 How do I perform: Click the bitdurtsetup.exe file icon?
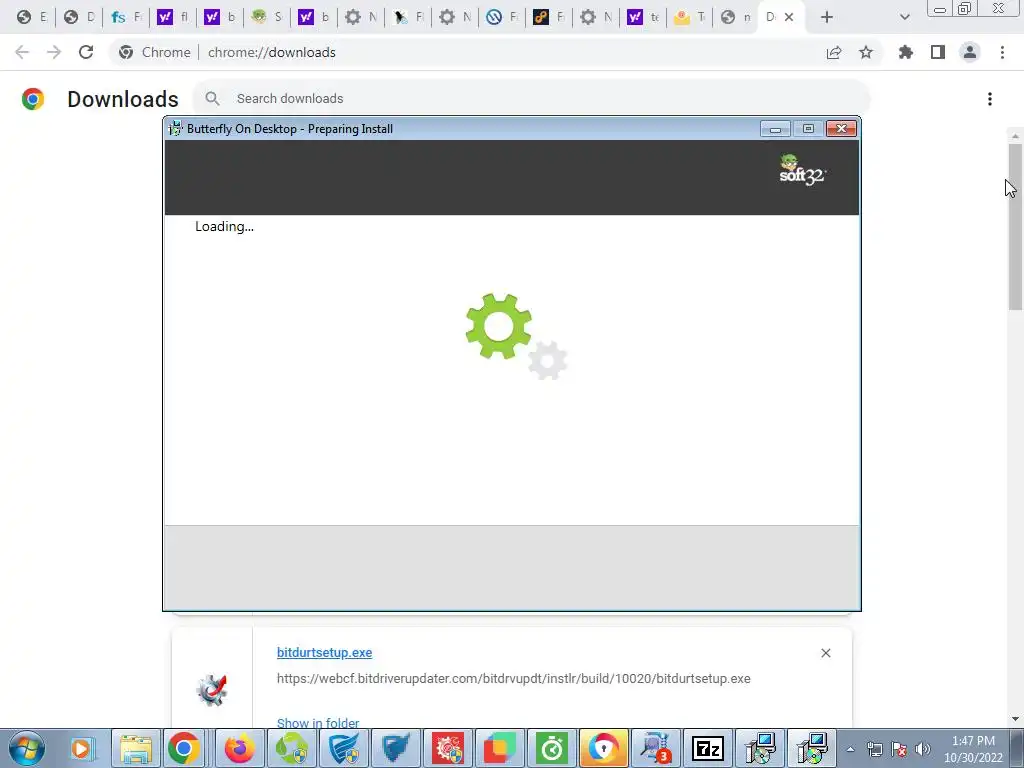[x=212, y=690]
